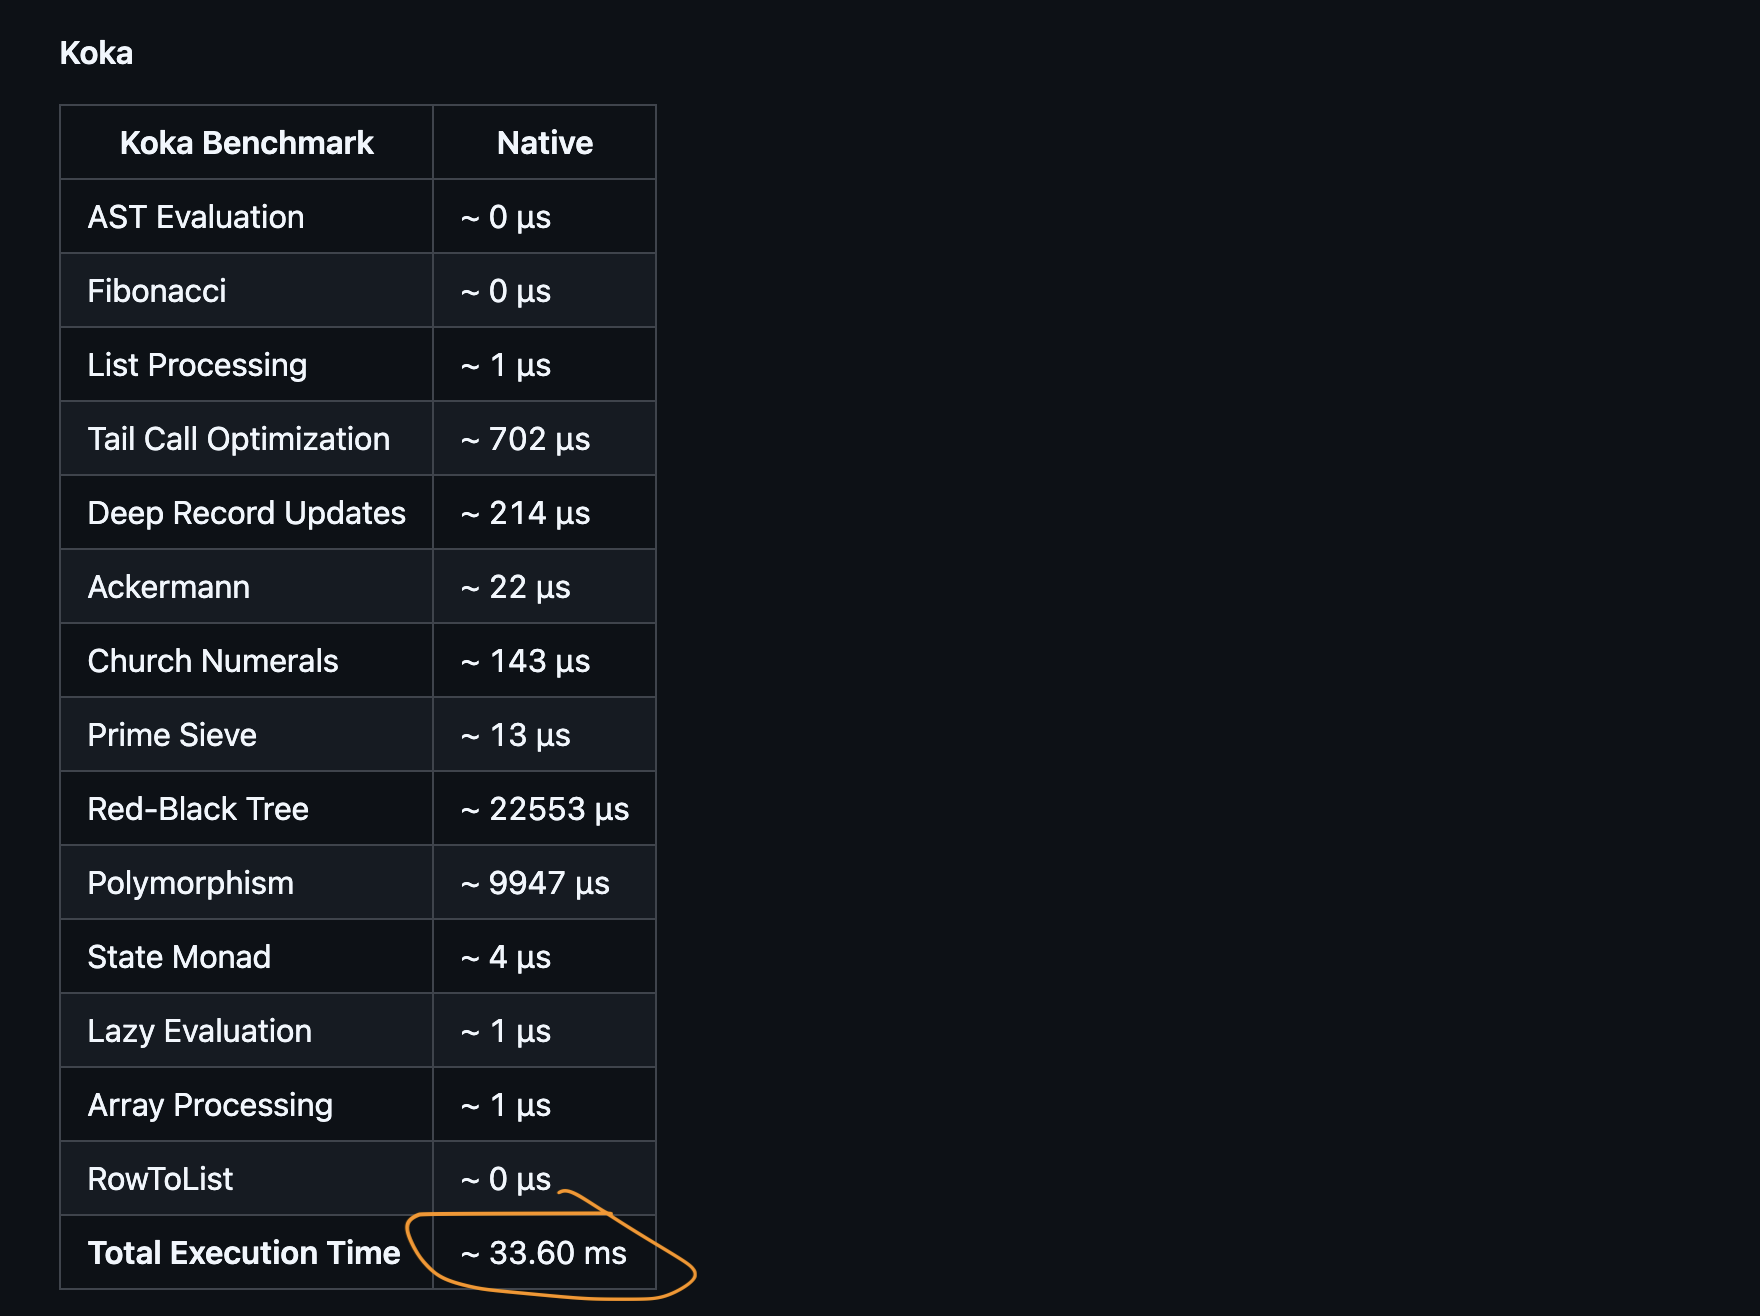1760x1316 pixels.
Task: Click the Polymorphism benchmark cell
Action: [246, 883]
